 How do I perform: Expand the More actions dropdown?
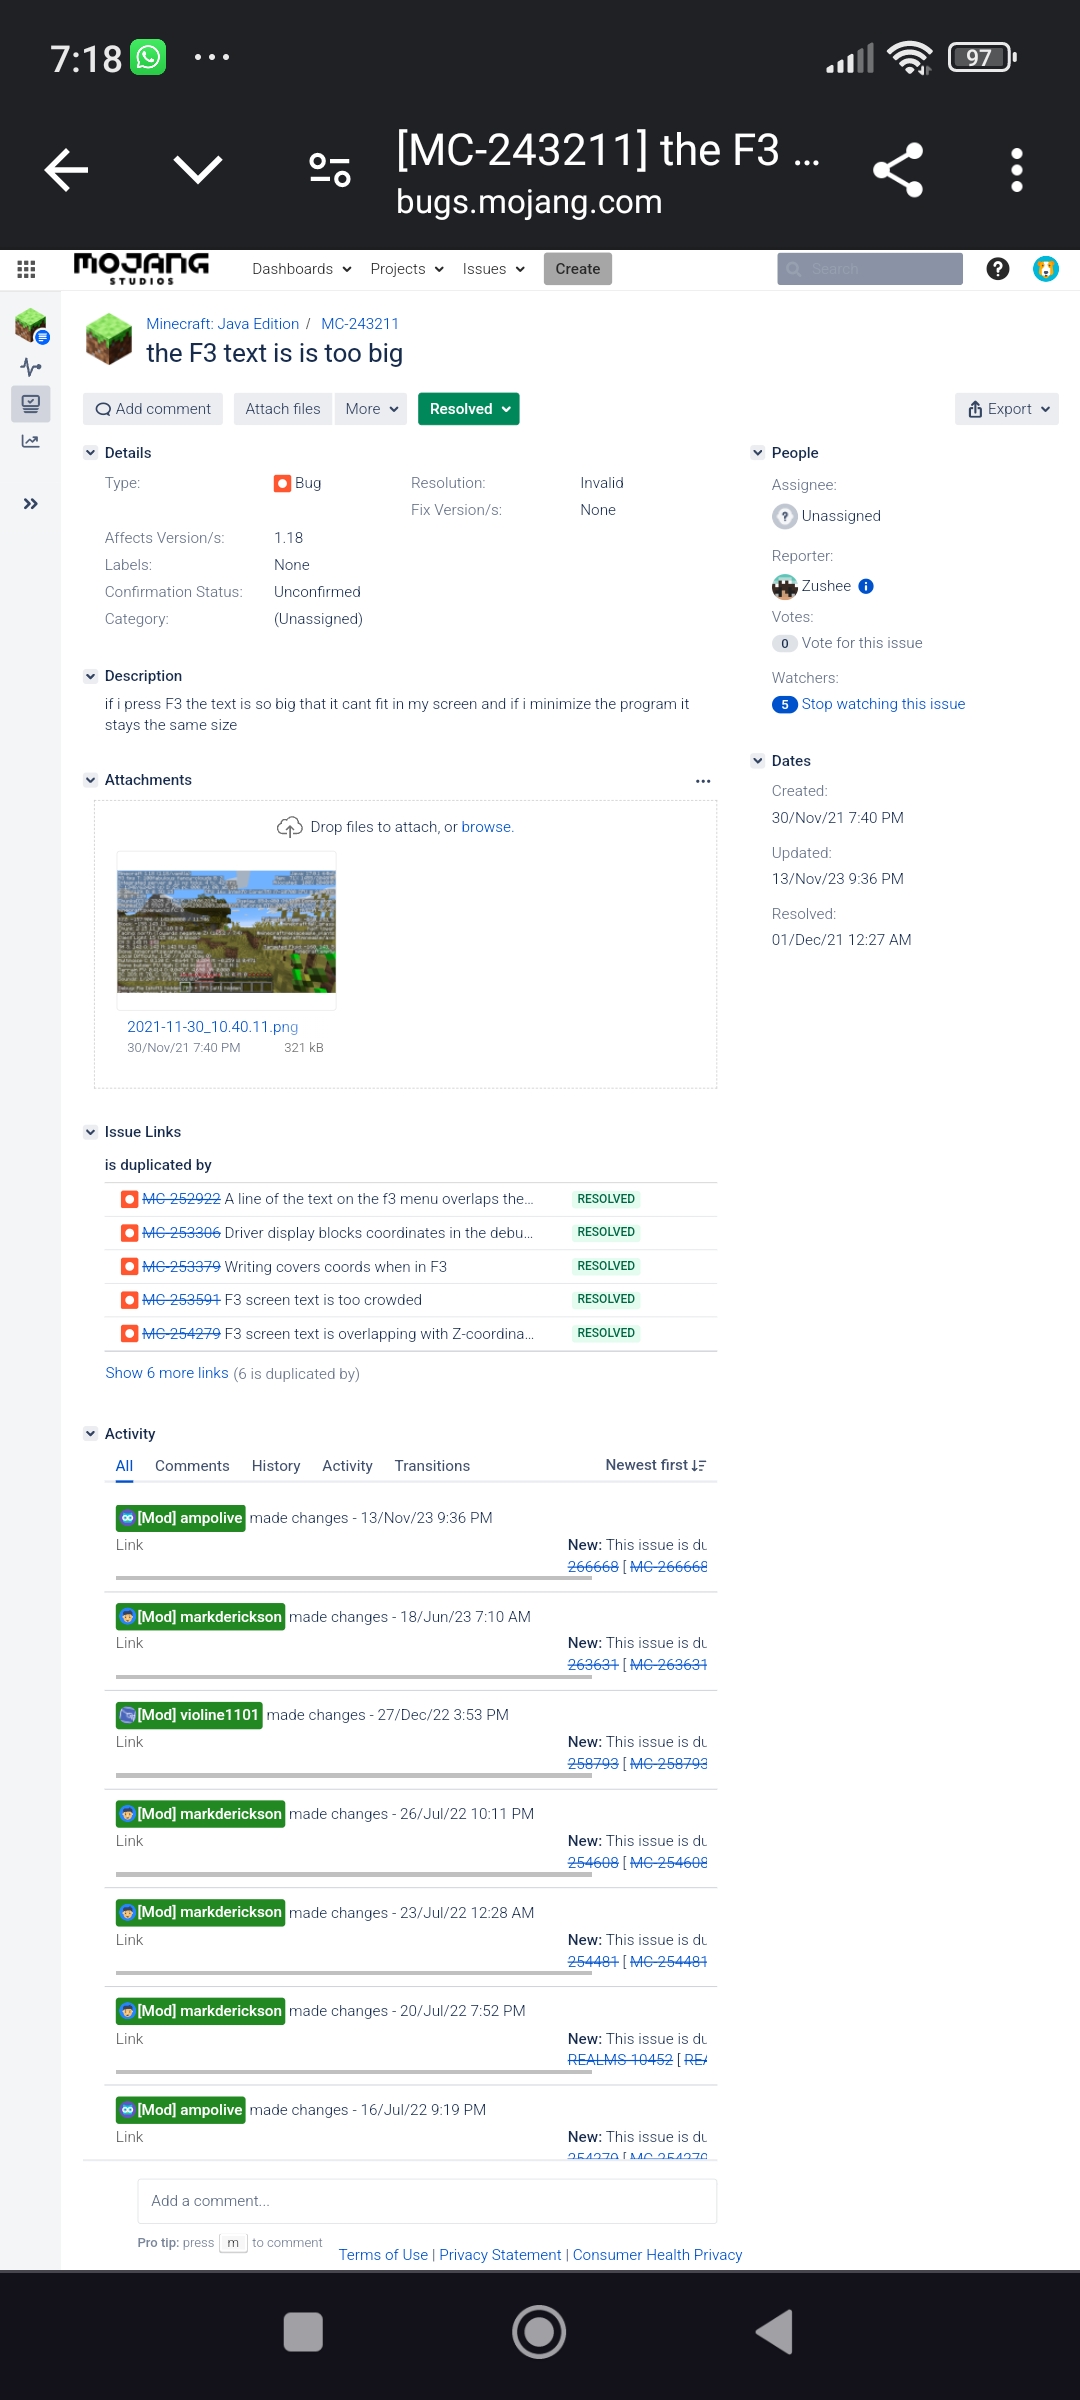pyautogui.click(x=371, y=409)
